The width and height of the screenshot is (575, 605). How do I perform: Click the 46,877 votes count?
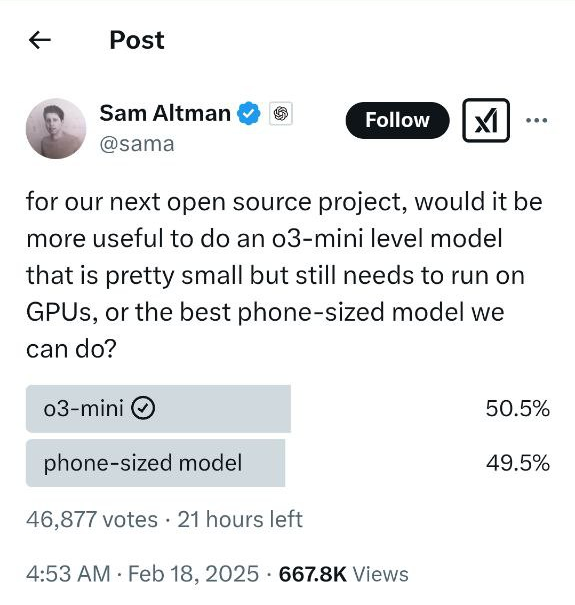tap(92, 519)
